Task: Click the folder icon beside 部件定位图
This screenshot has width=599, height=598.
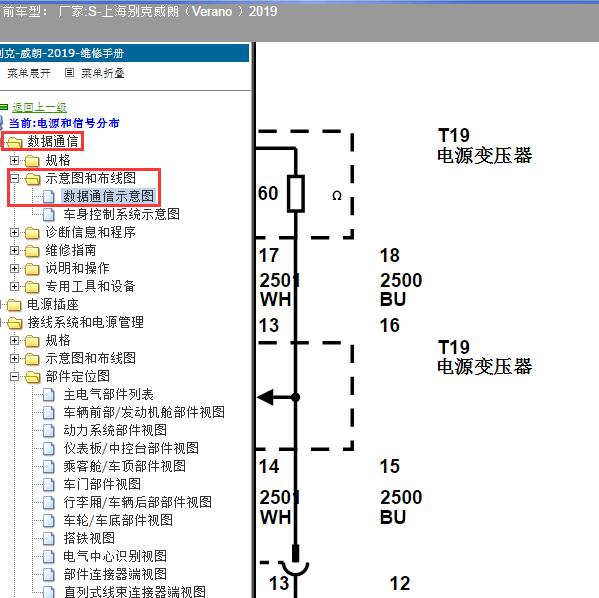Action: coord(32,377)
